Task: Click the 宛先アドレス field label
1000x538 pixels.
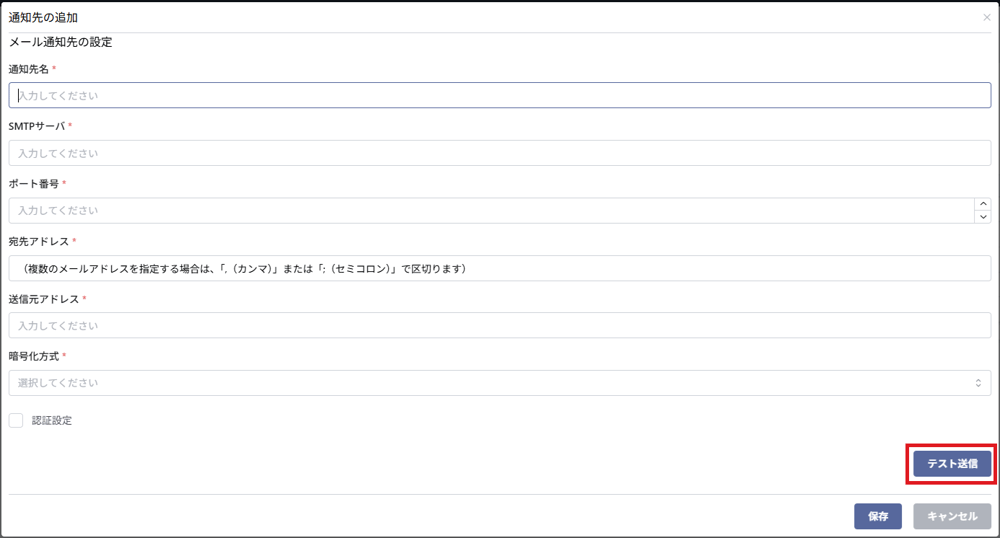Action: [39, 241]
